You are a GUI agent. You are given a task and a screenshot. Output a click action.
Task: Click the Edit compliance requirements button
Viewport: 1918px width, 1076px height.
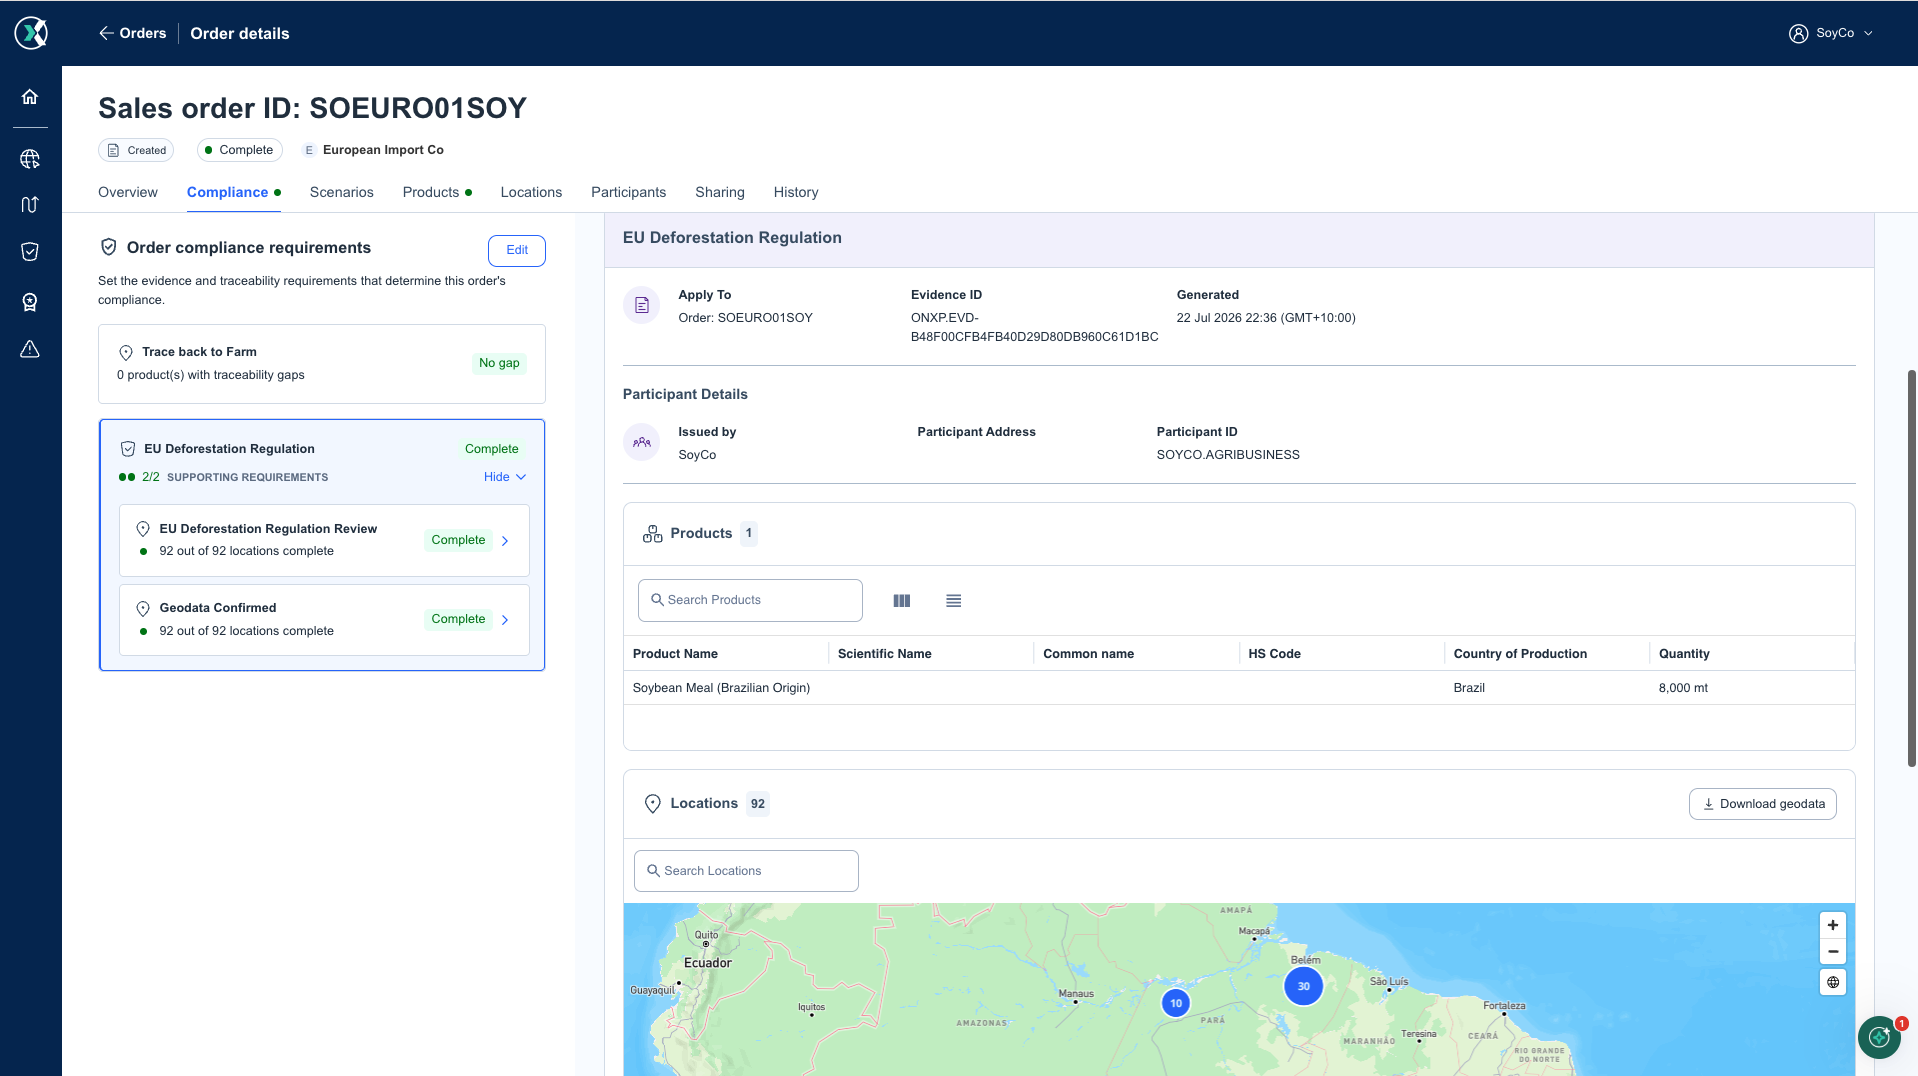517,250
